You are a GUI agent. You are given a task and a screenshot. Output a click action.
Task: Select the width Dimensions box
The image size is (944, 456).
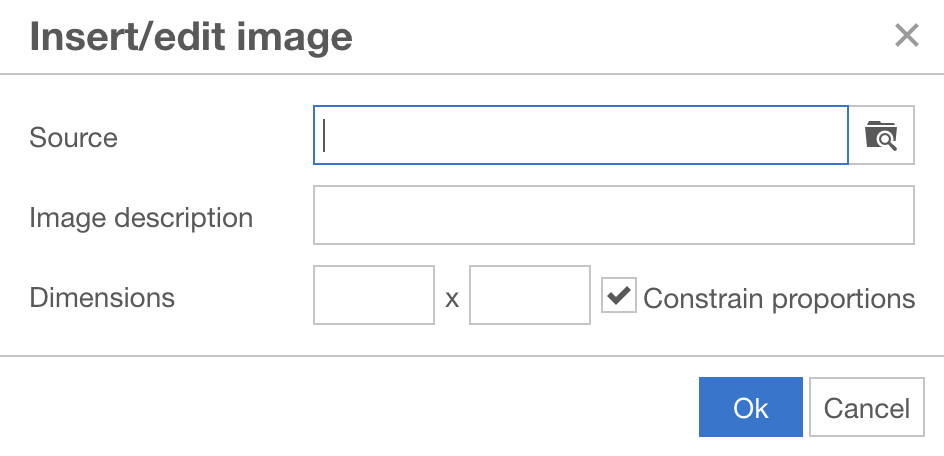pos(374,295)
